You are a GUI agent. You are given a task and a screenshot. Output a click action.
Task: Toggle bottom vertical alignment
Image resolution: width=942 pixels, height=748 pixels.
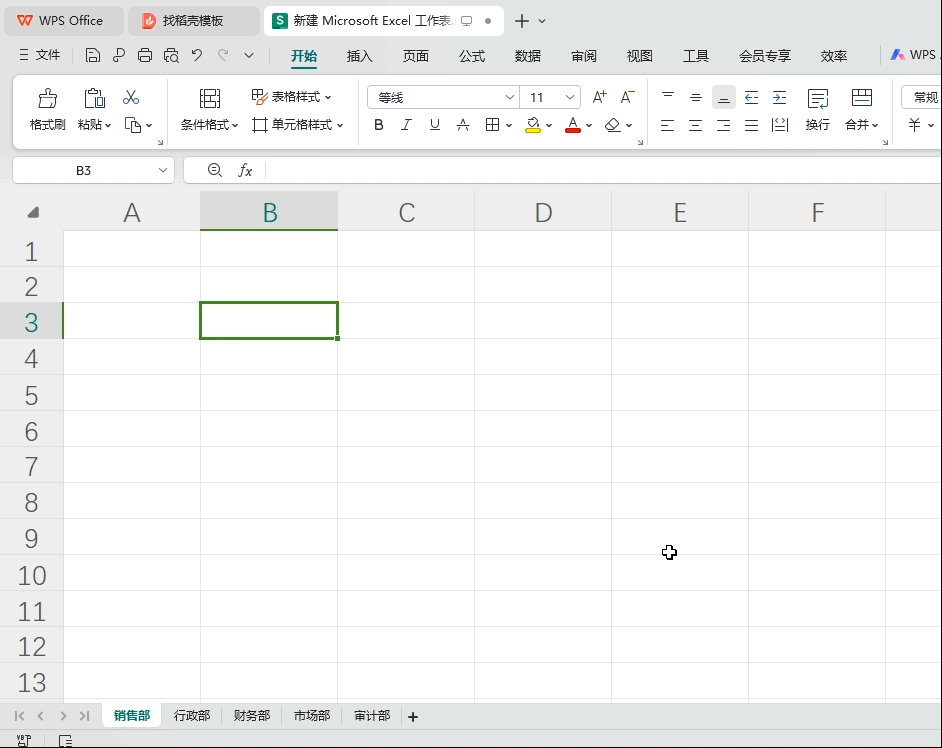pyautogui.click(x=723, y=97)
